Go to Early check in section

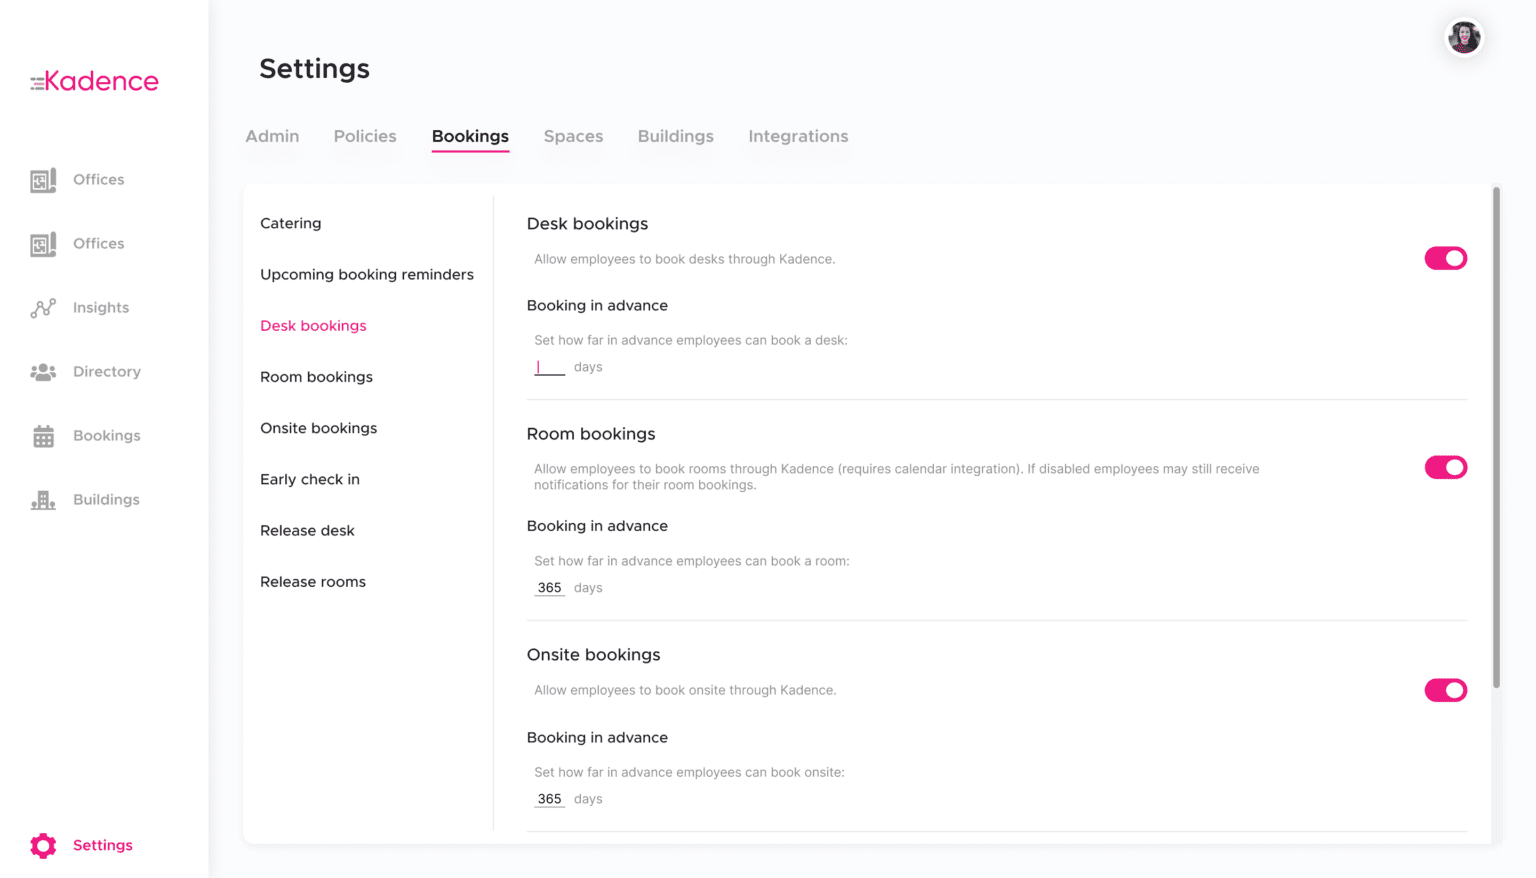pos(310,479)
